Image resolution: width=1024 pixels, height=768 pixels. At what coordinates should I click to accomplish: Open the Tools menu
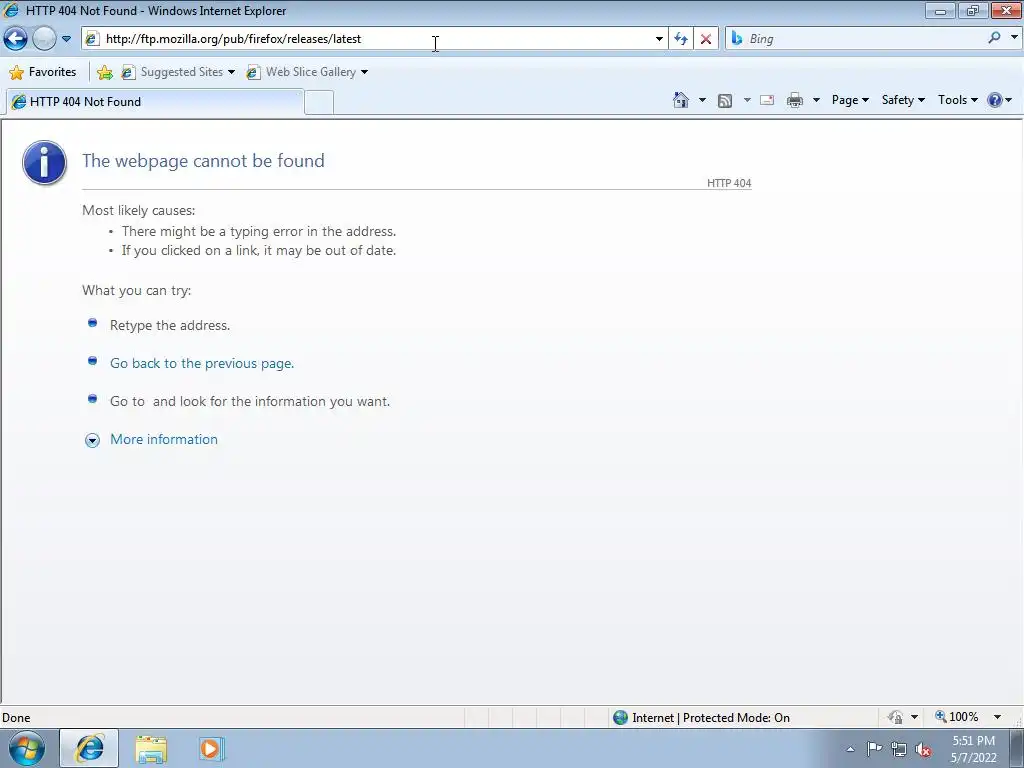tap(957, 100)
